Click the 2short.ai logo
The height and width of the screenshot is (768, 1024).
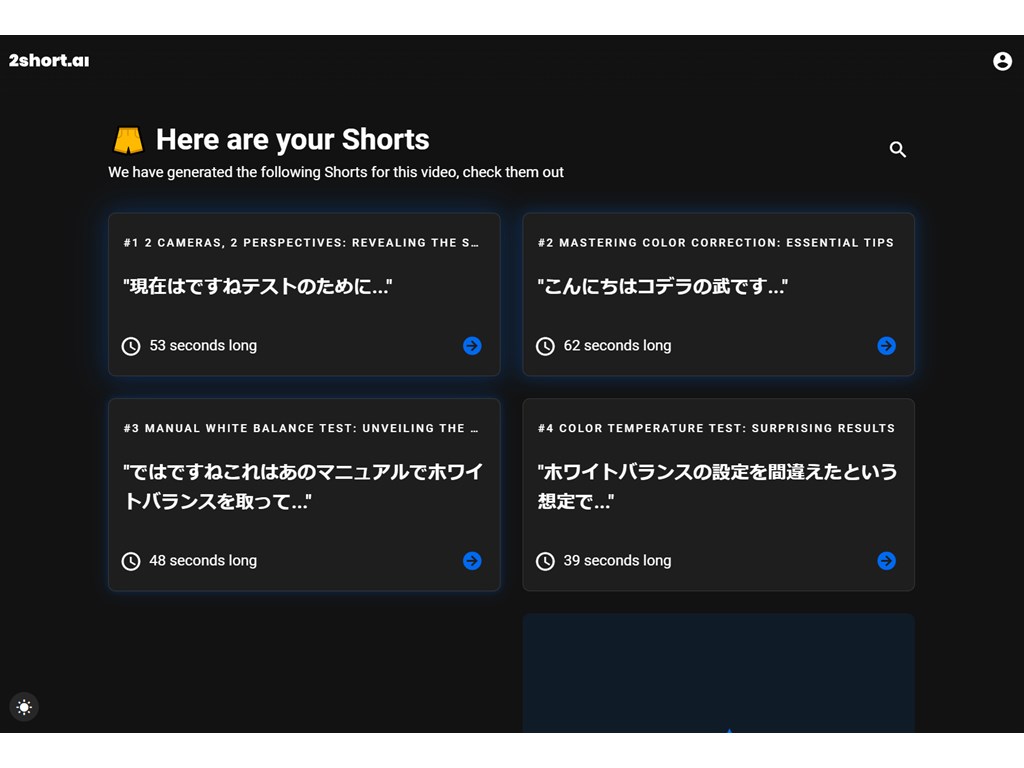49,61
